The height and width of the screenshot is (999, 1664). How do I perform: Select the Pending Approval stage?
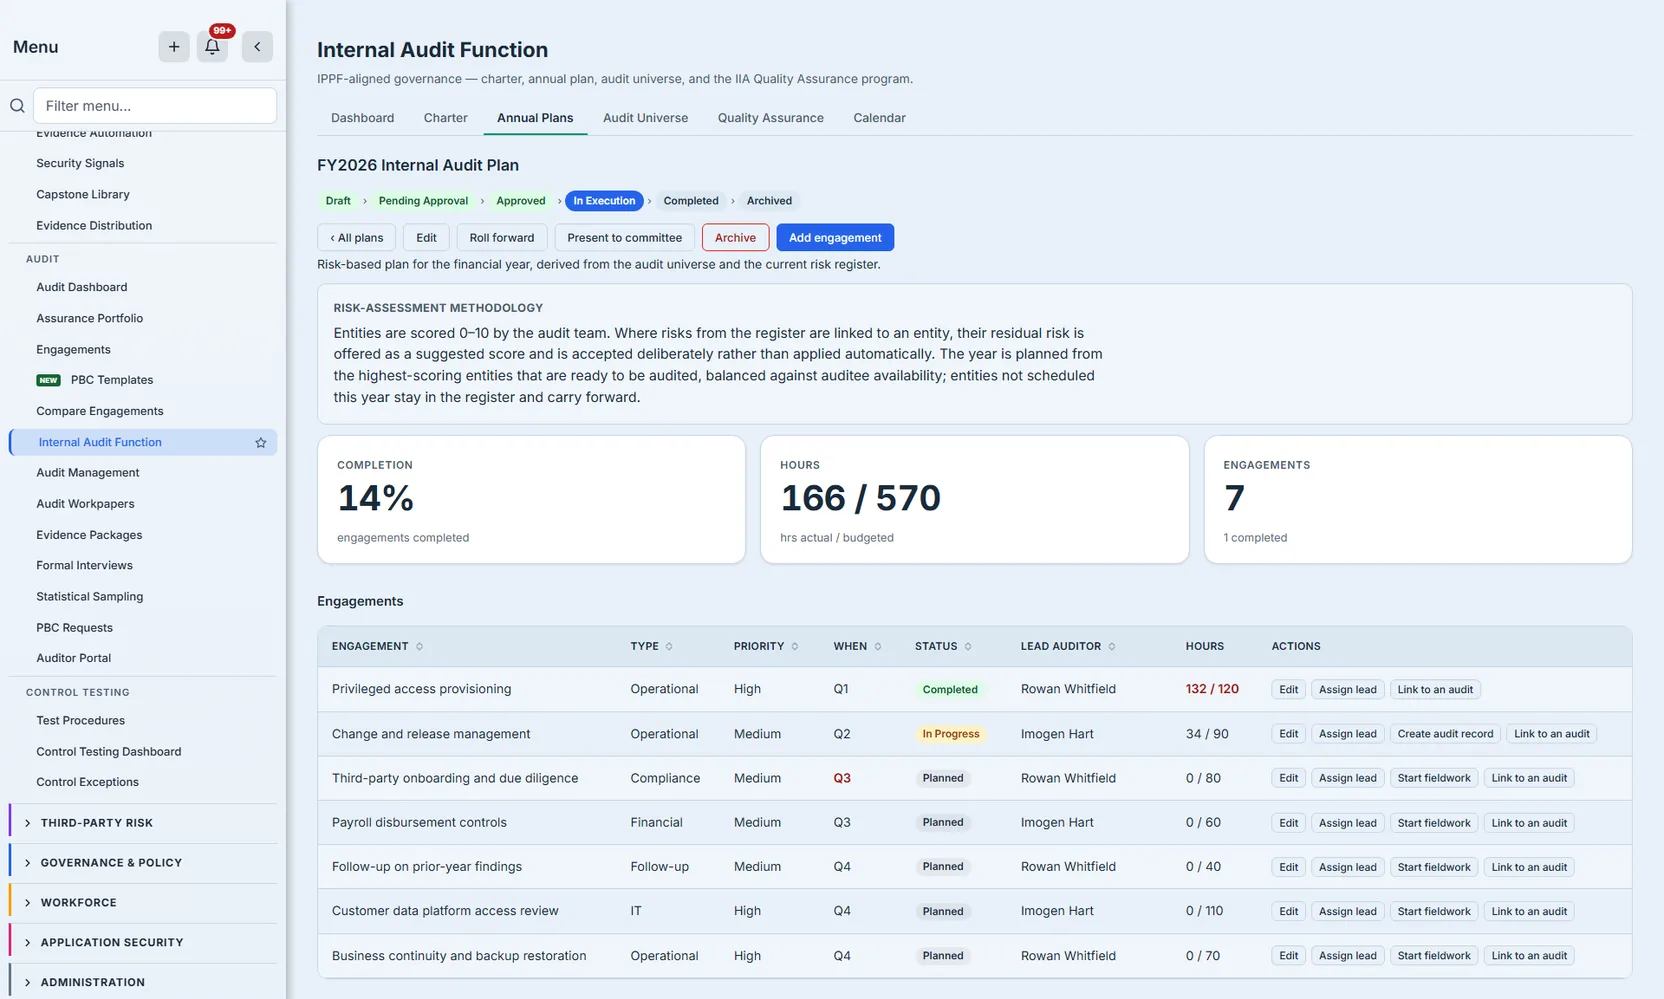tap(423, 201)
